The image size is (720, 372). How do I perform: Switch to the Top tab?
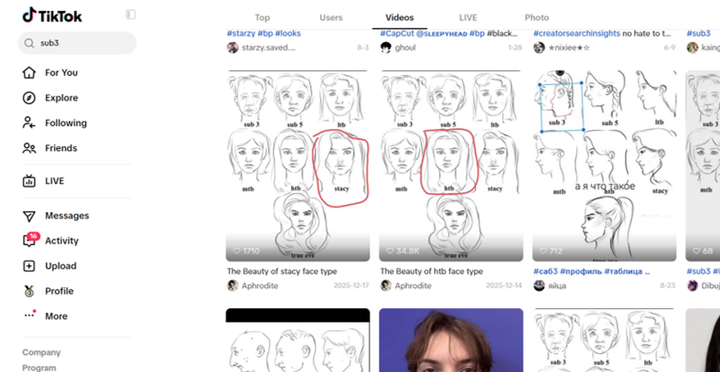262,17
